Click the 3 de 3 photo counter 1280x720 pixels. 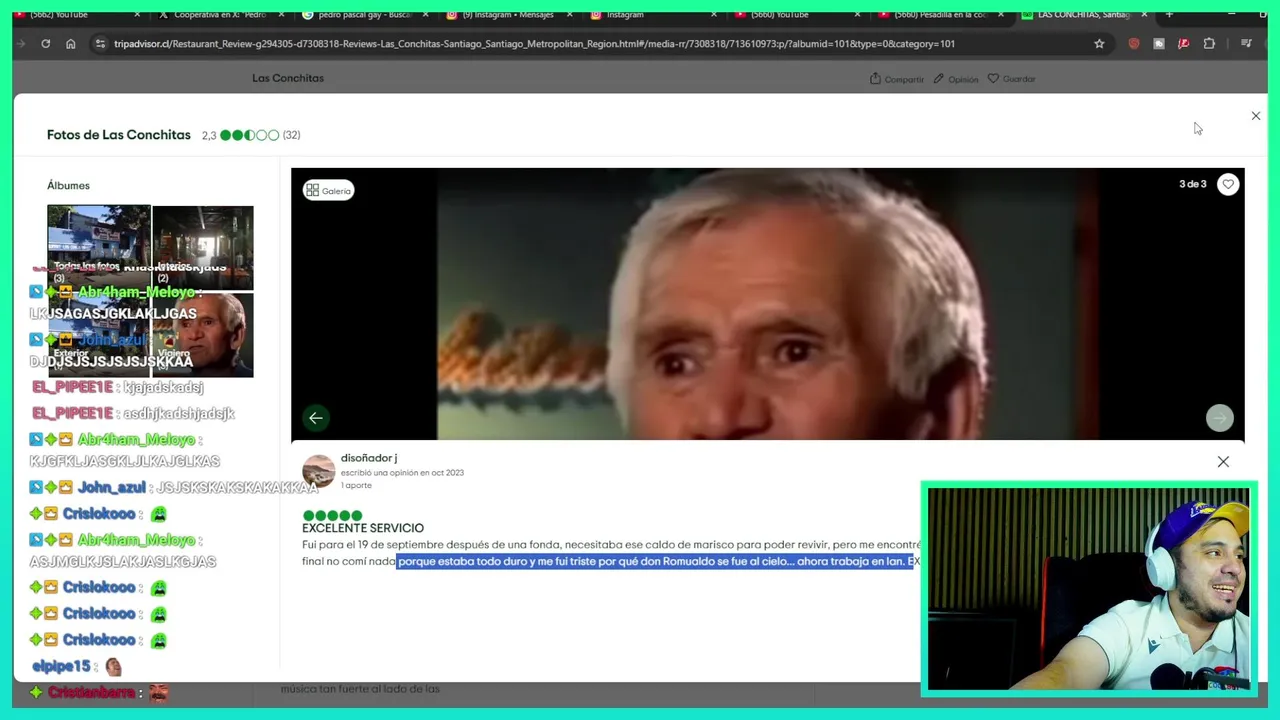coord(1193,184)
